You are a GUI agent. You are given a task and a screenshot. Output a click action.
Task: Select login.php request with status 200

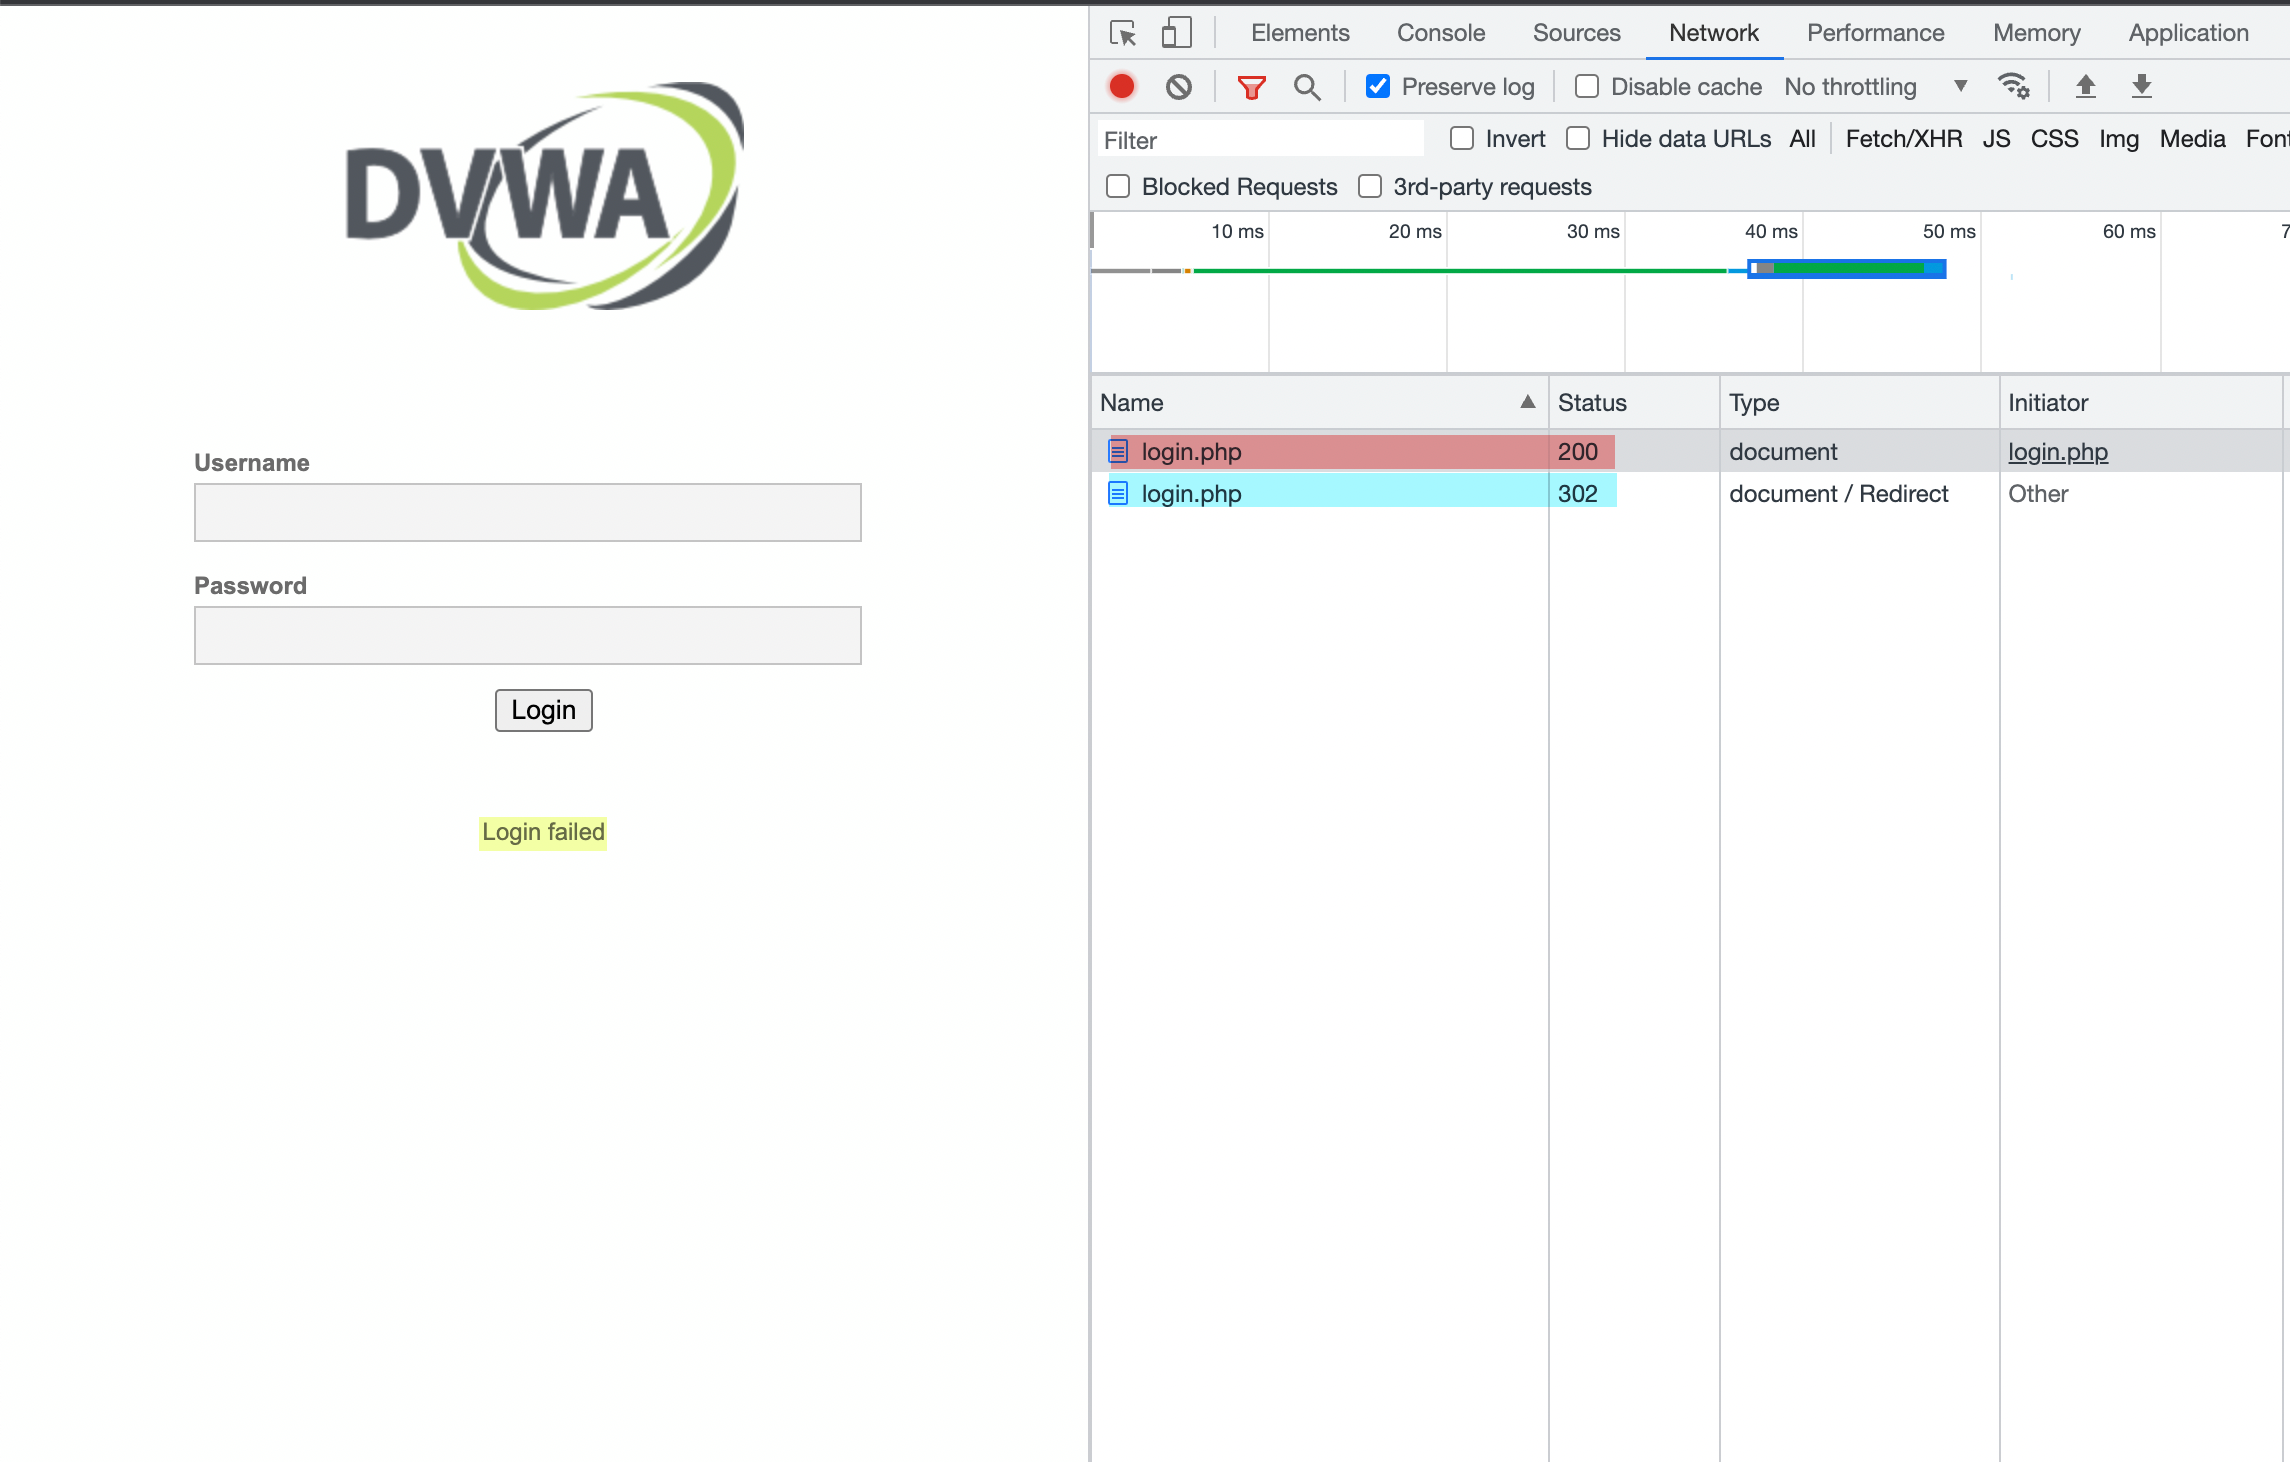1688,452
